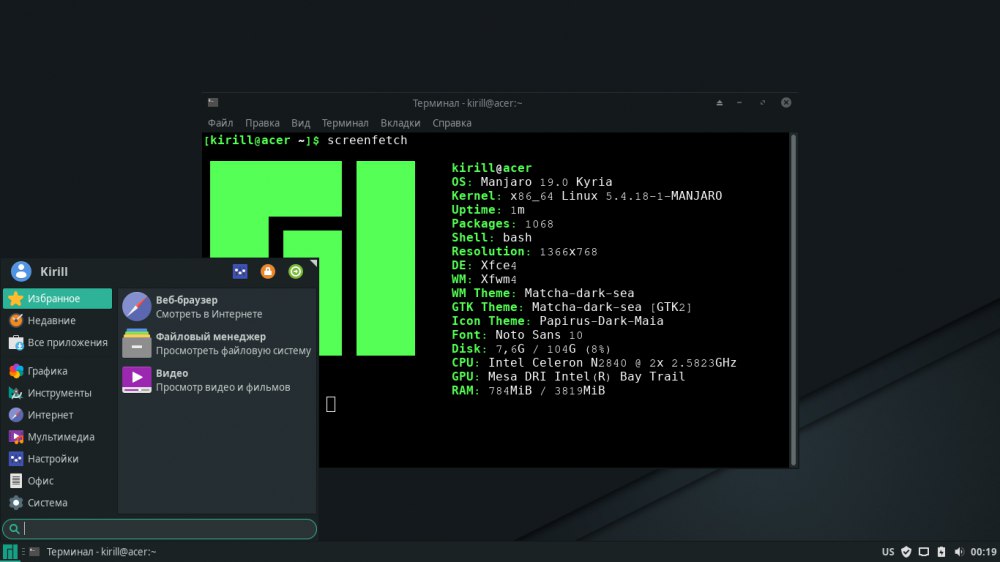Click the volume speaker tray icon
1000x562 pixels.
(959, 552)
